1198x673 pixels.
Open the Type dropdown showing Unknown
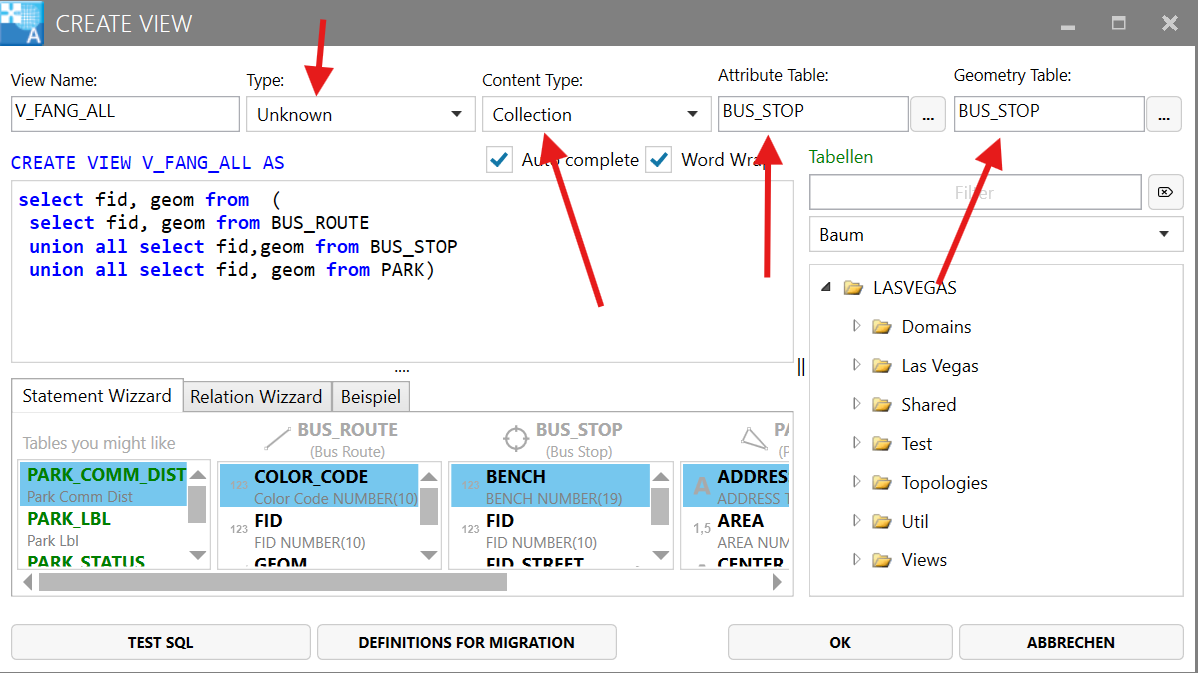coord(360,114)
